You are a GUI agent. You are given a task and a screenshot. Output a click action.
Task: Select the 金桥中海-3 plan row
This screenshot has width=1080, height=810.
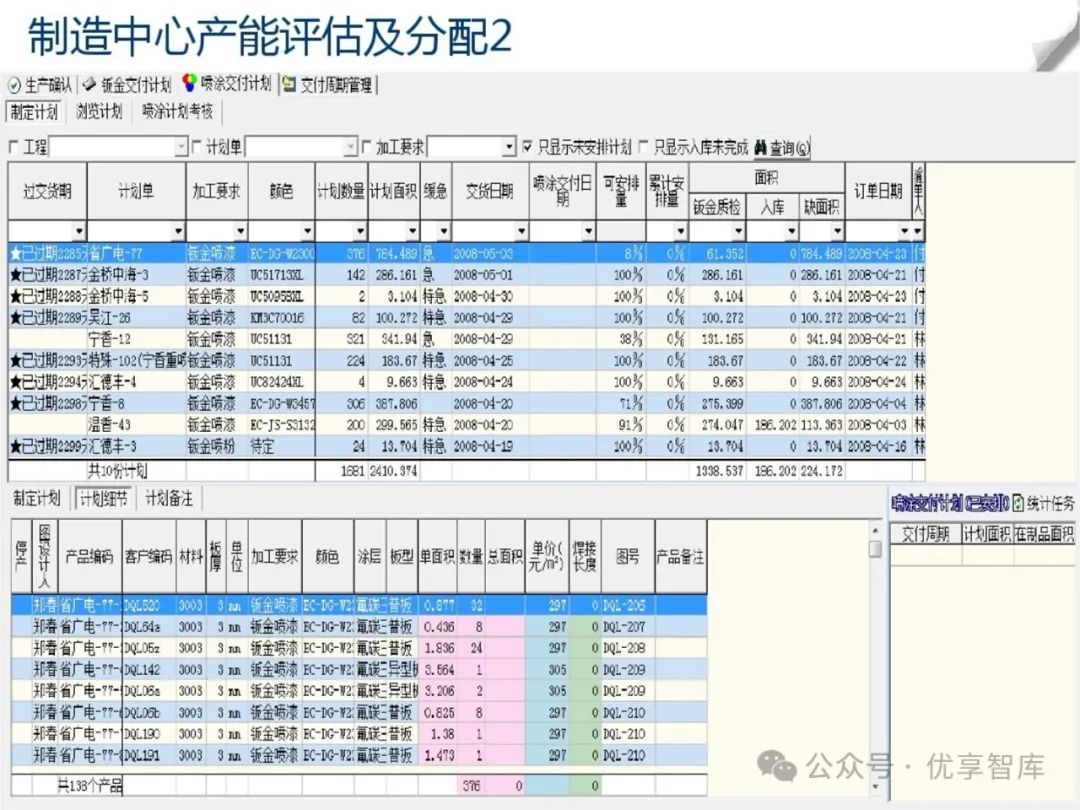[x=466, y=275]
